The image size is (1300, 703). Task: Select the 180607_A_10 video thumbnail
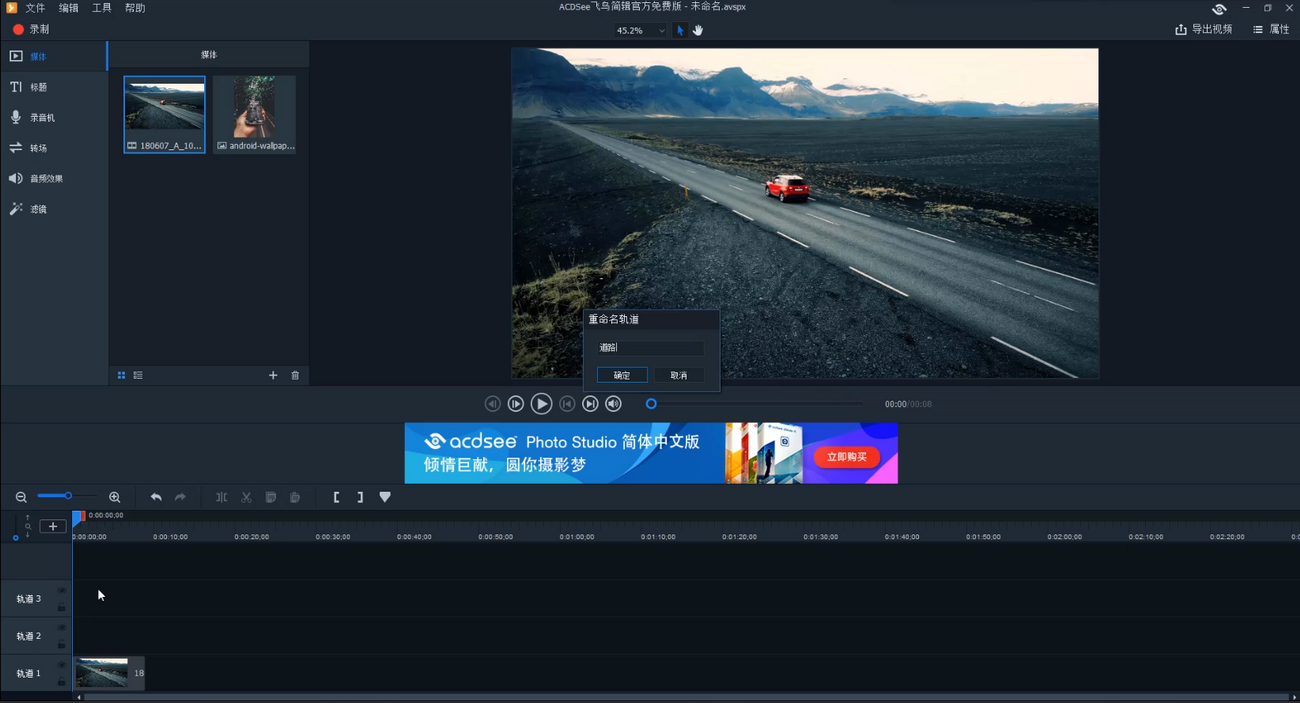164,114
